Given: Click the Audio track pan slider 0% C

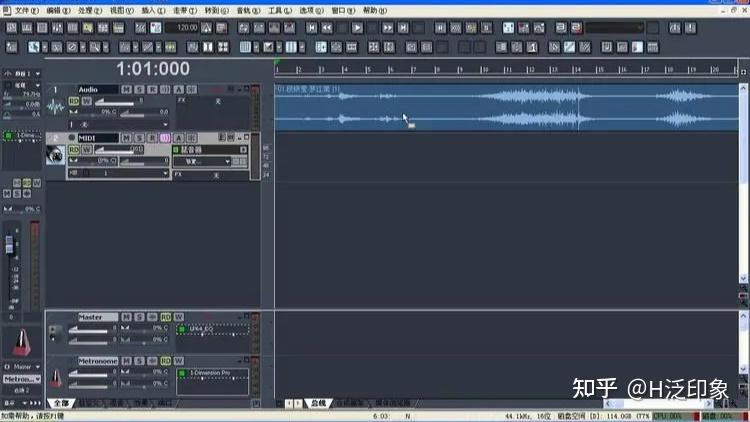Looking at the screenshot, I should [94, 112].
